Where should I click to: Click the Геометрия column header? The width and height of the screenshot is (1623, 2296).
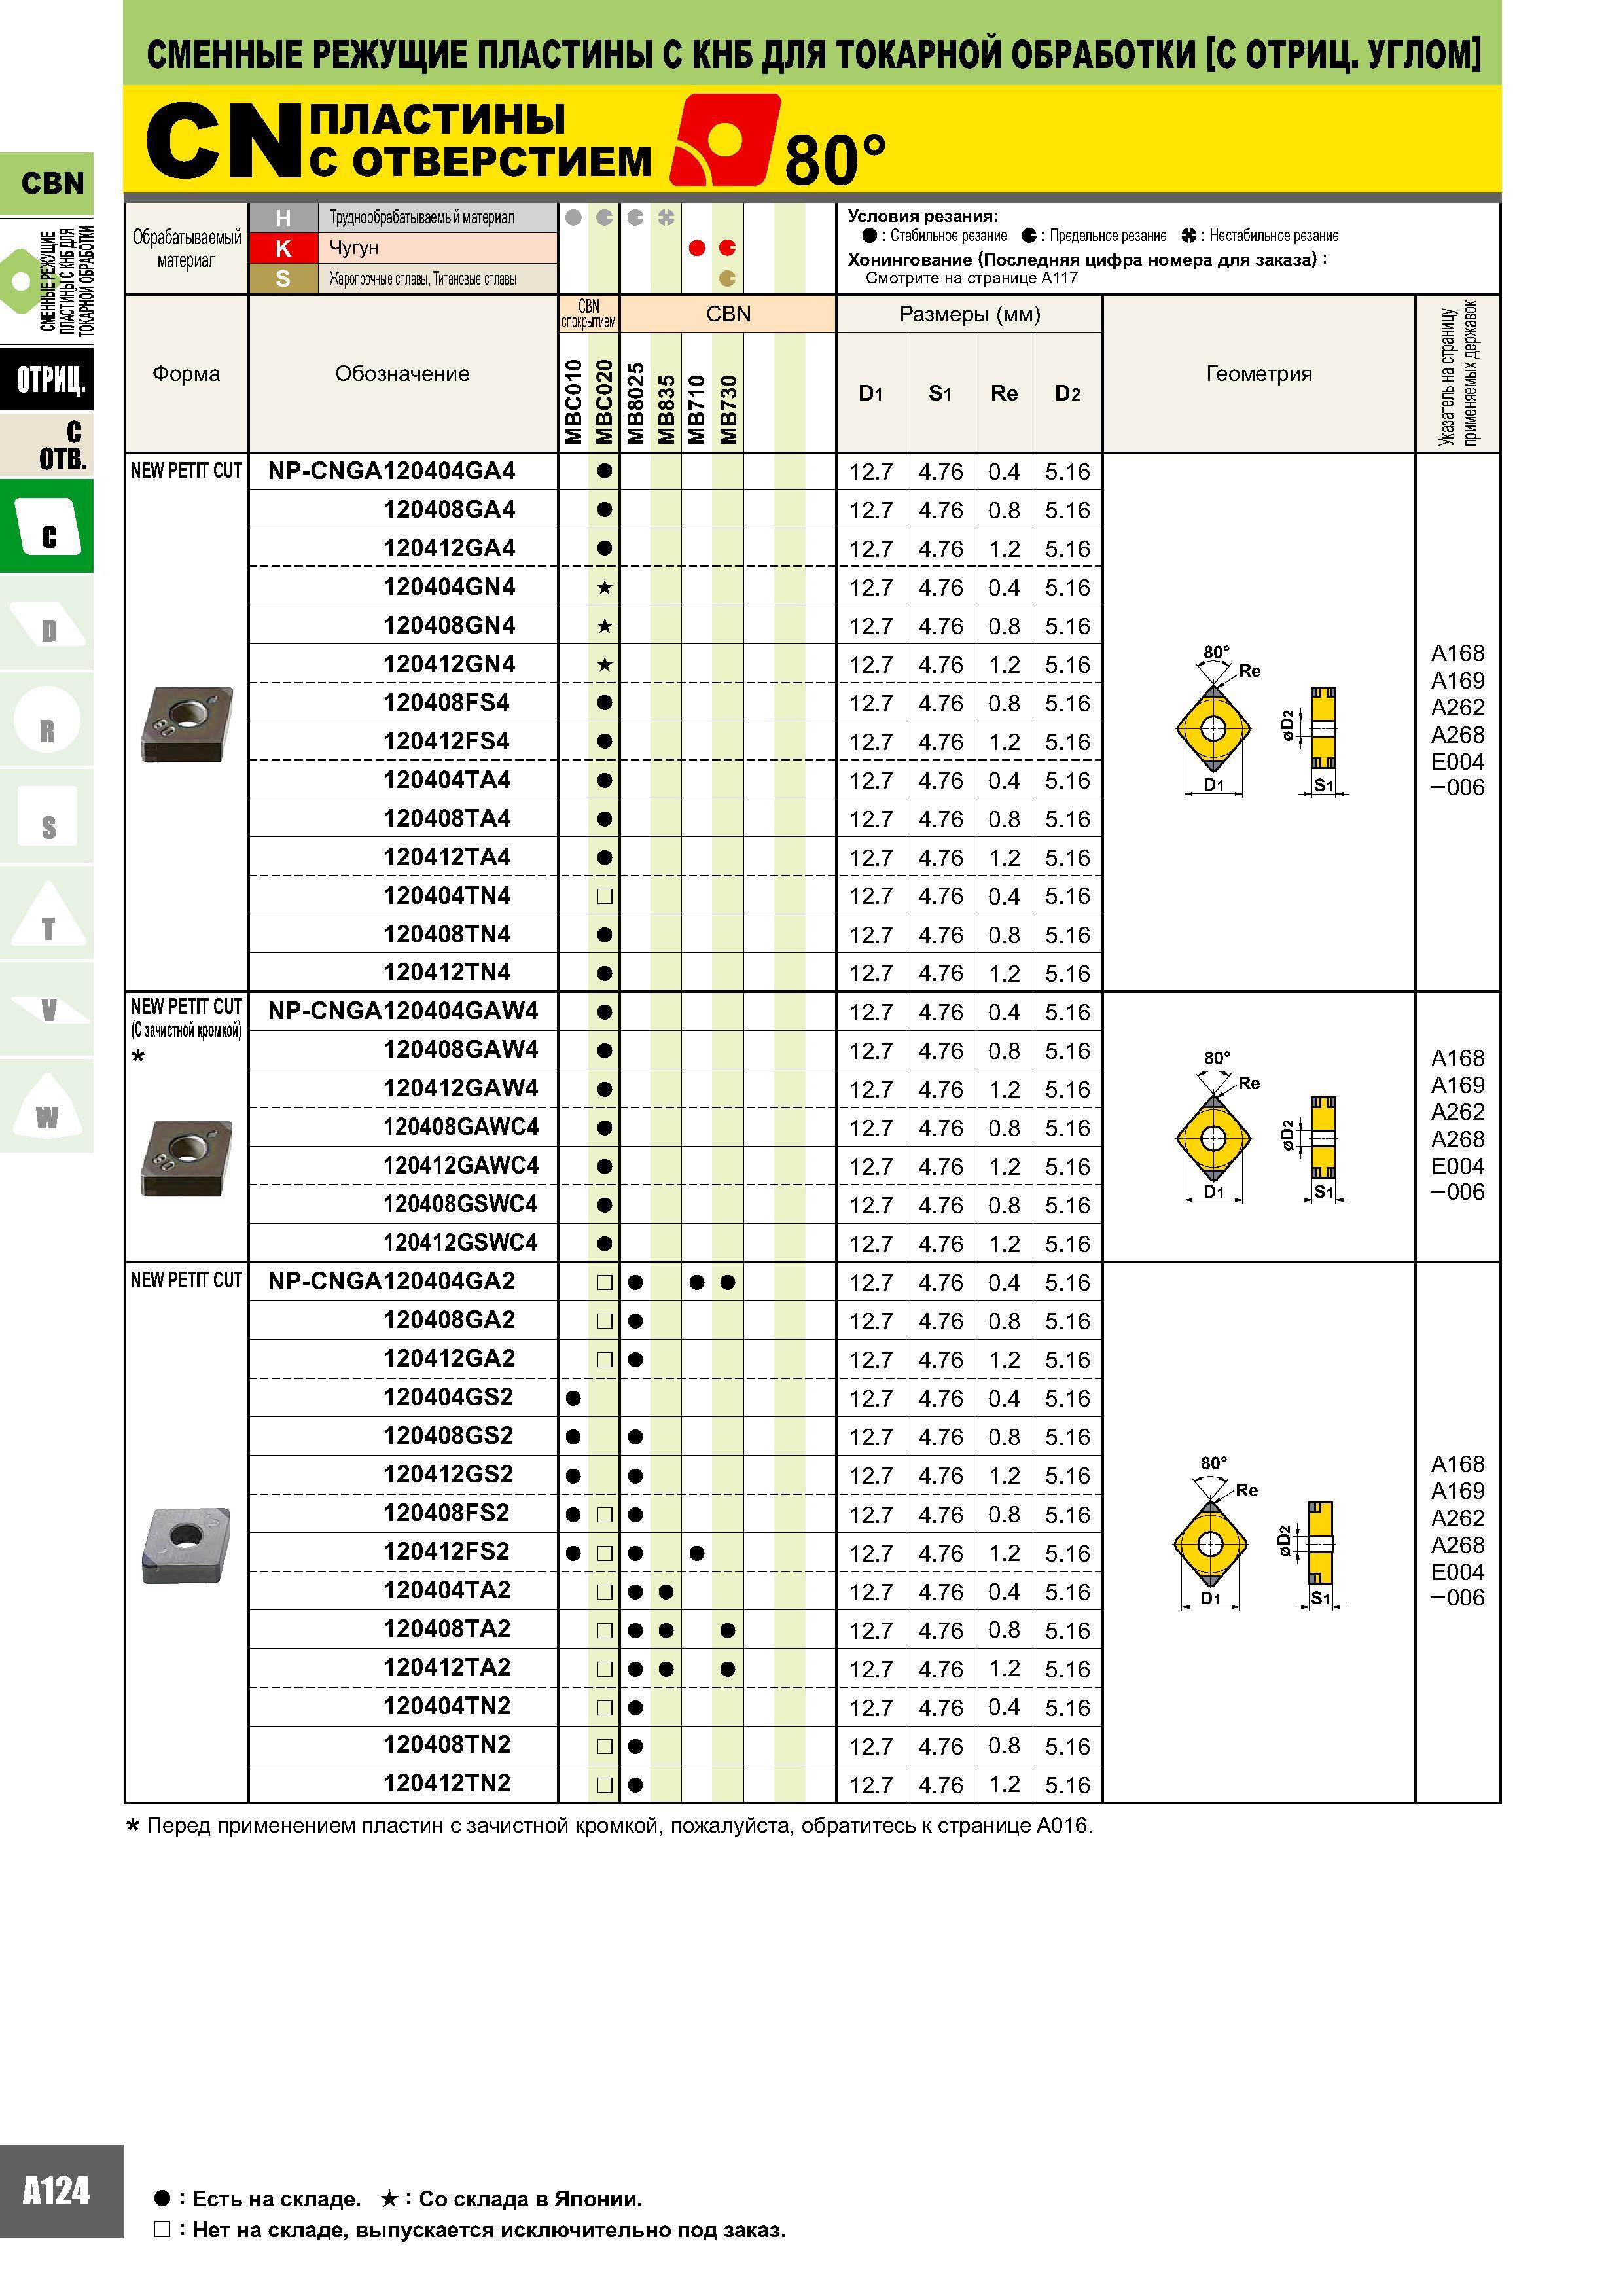pyautogui.click(x=1258, y=374)
